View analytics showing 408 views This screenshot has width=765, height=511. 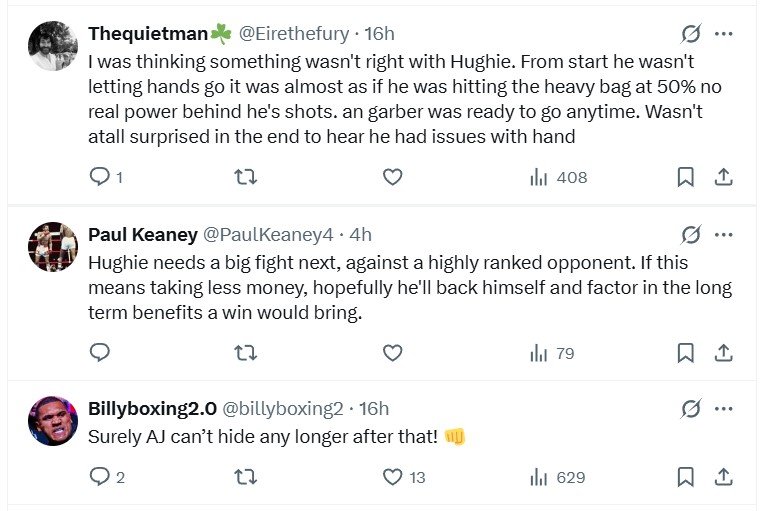click(558, 177)
